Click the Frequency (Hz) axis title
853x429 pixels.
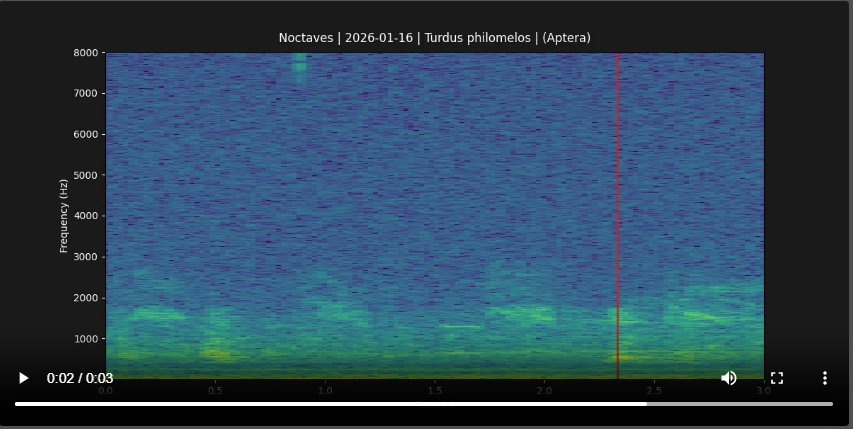point(64,216)
